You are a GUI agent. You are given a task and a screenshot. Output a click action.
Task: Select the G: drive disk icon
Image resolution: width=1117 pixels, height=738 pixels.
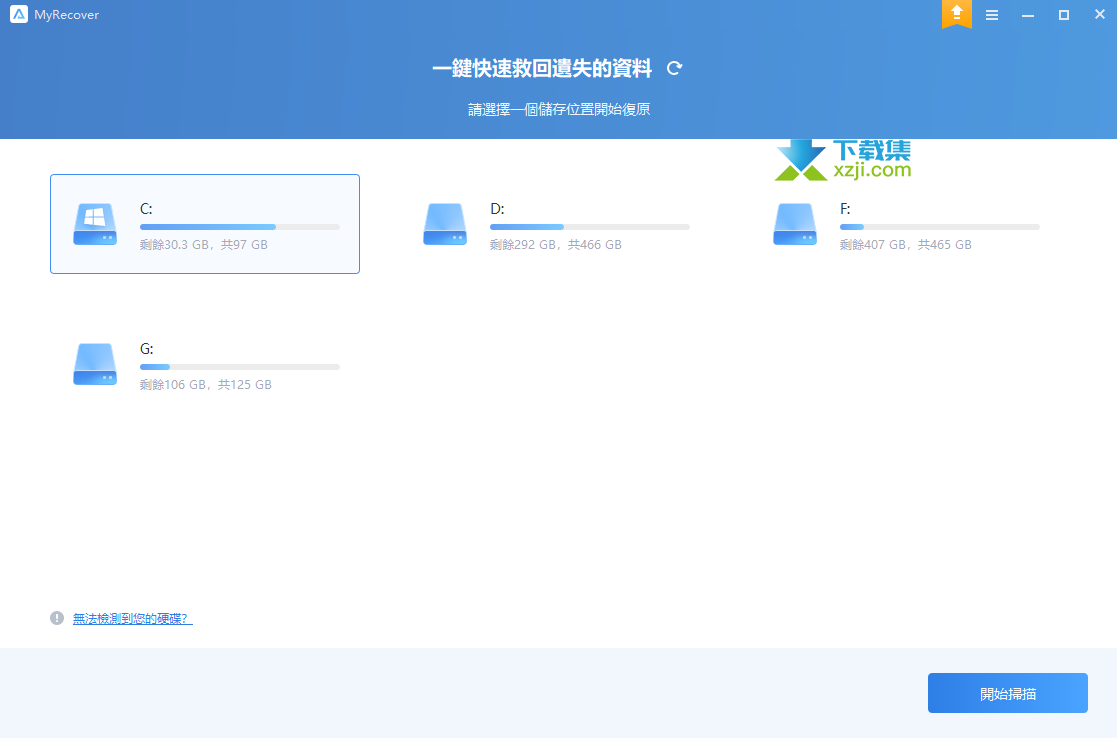pyautogui.click(x=95, y=364)
